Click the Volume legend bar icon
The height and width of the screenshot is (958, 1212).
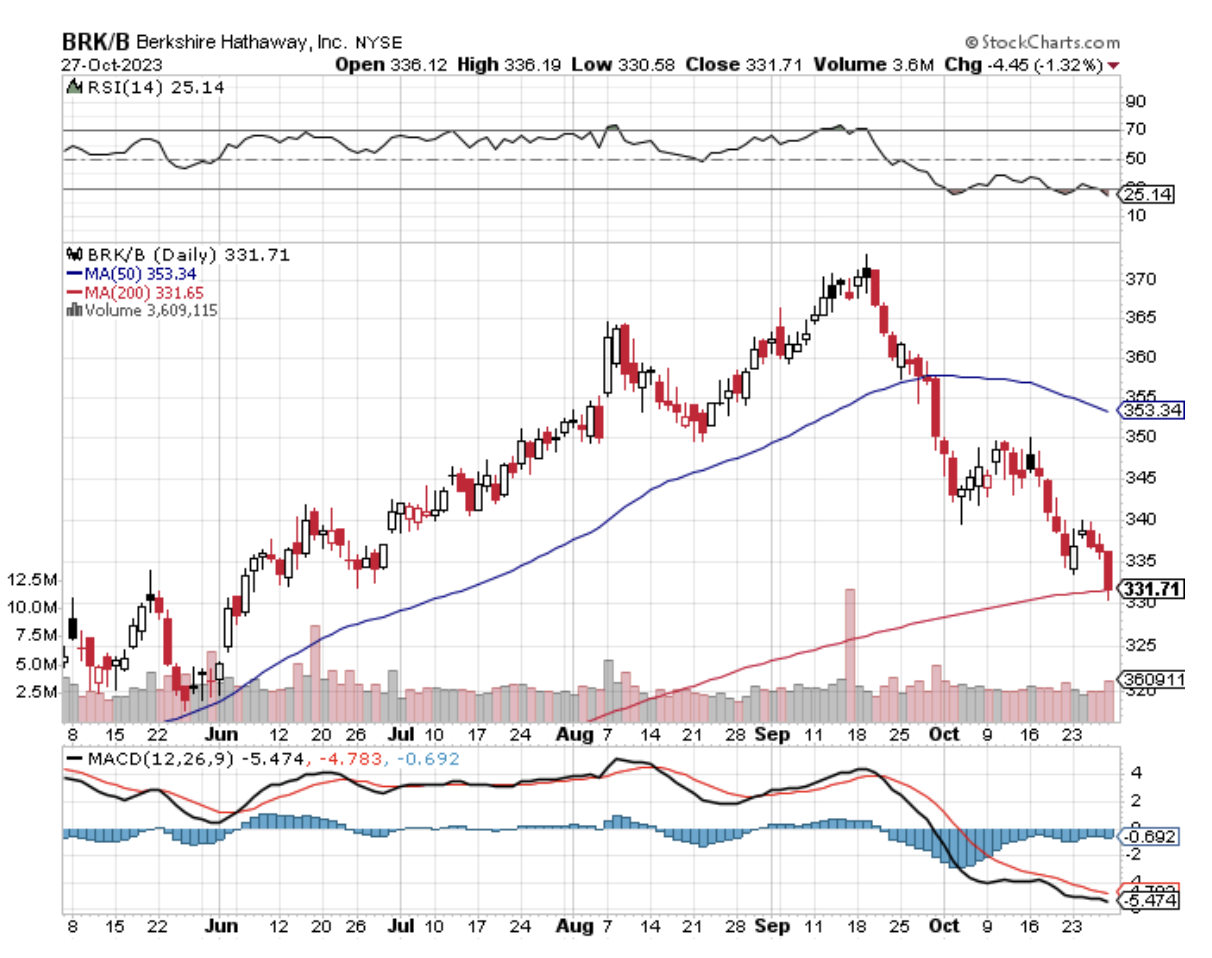pos(72,310)
